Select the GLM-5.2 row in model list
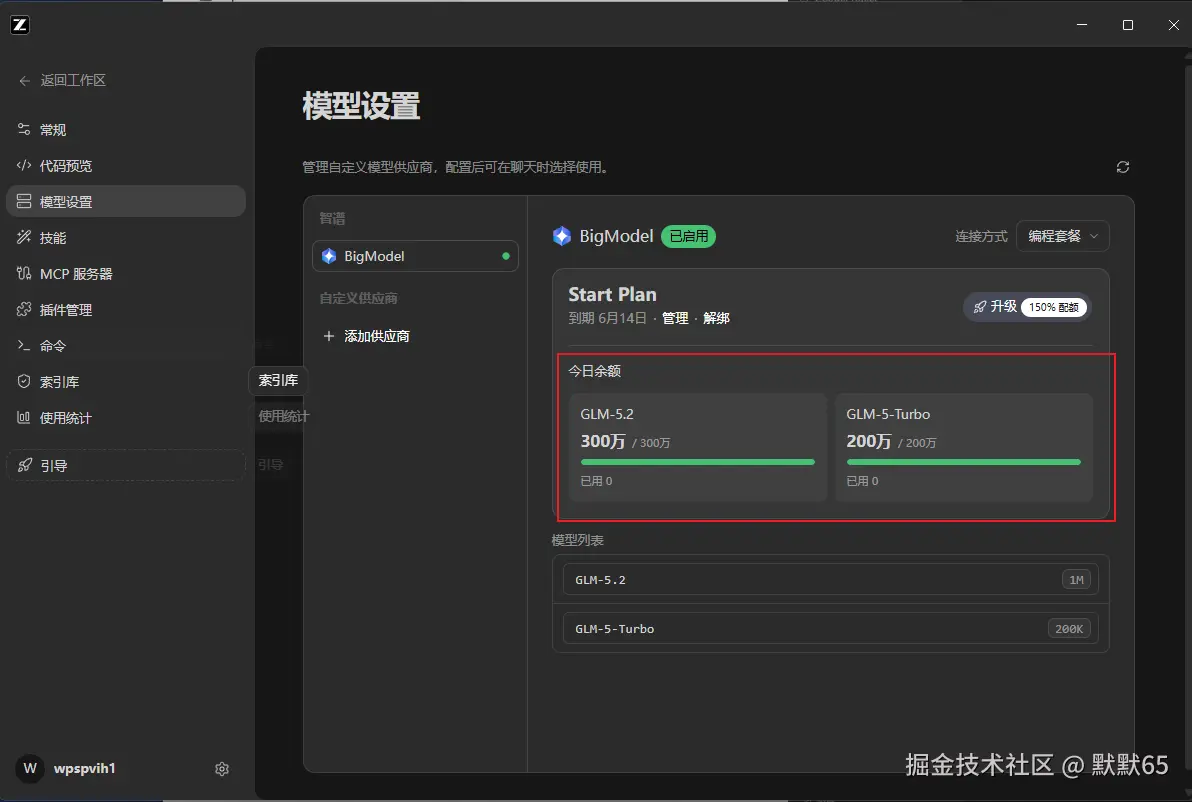This screenshot has height=802, width=1192. coord(831,580)
